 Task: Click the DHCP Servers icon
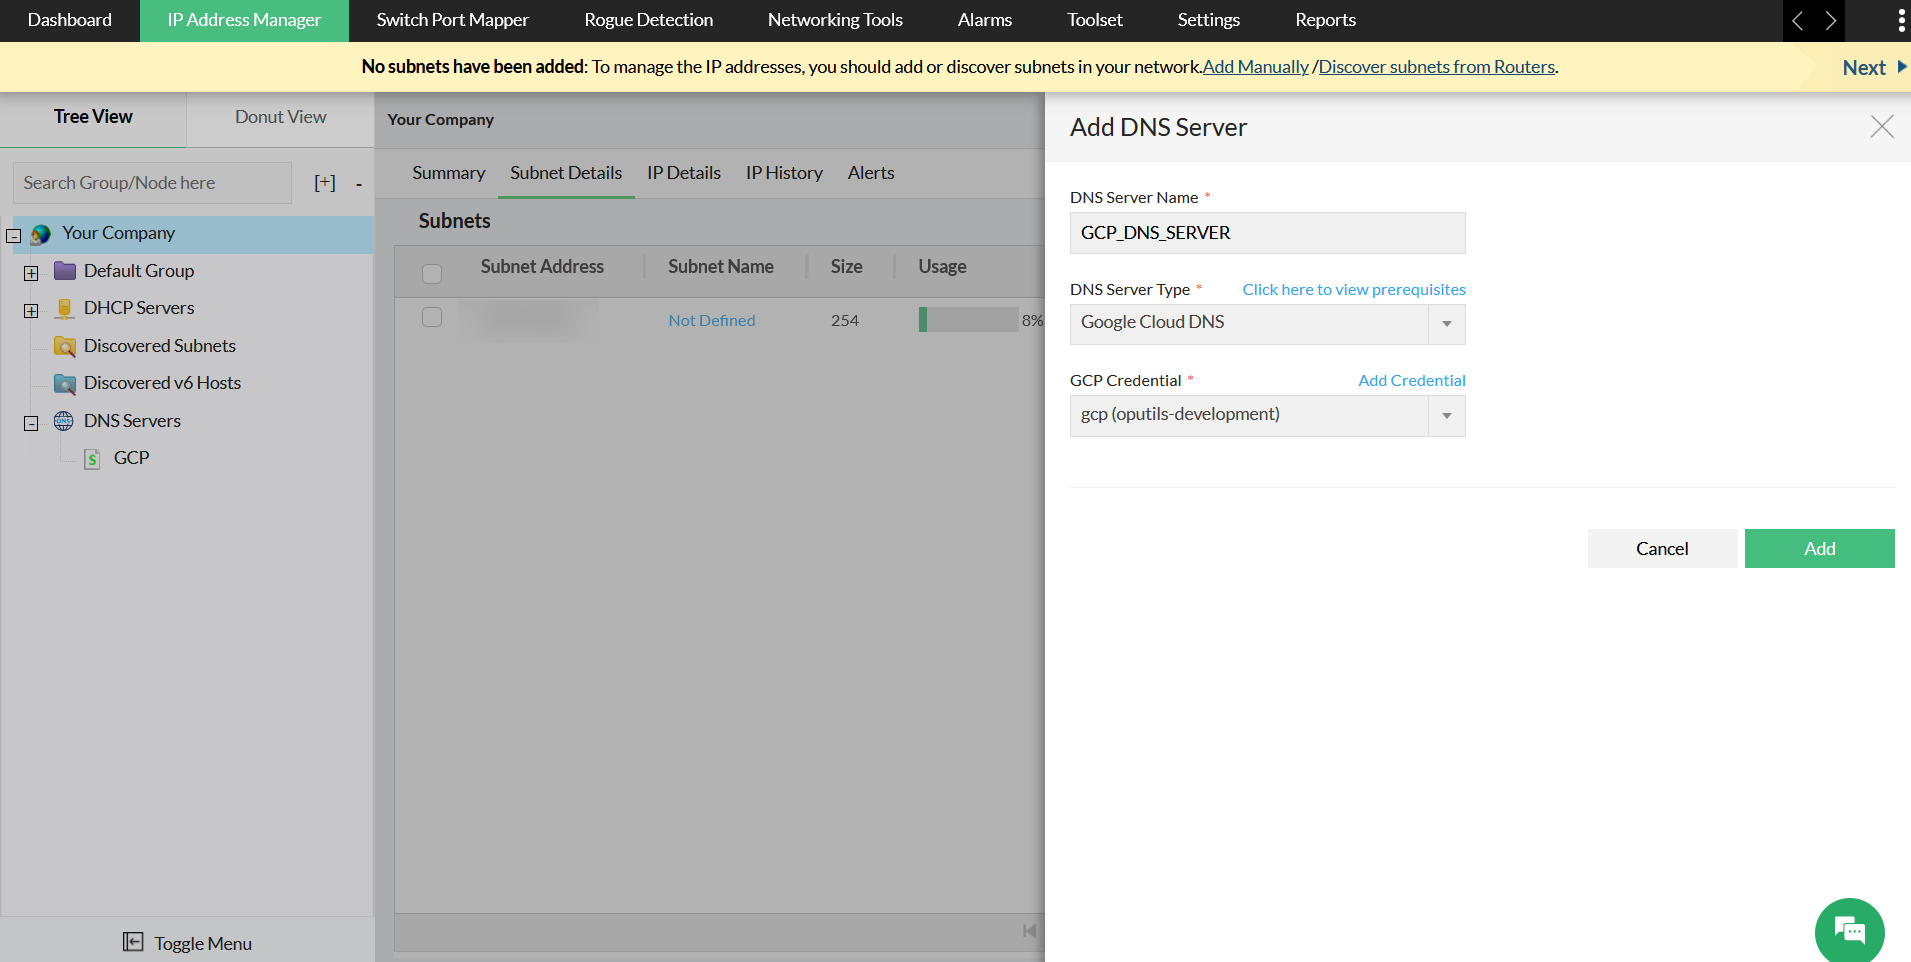tap(65, 308)
